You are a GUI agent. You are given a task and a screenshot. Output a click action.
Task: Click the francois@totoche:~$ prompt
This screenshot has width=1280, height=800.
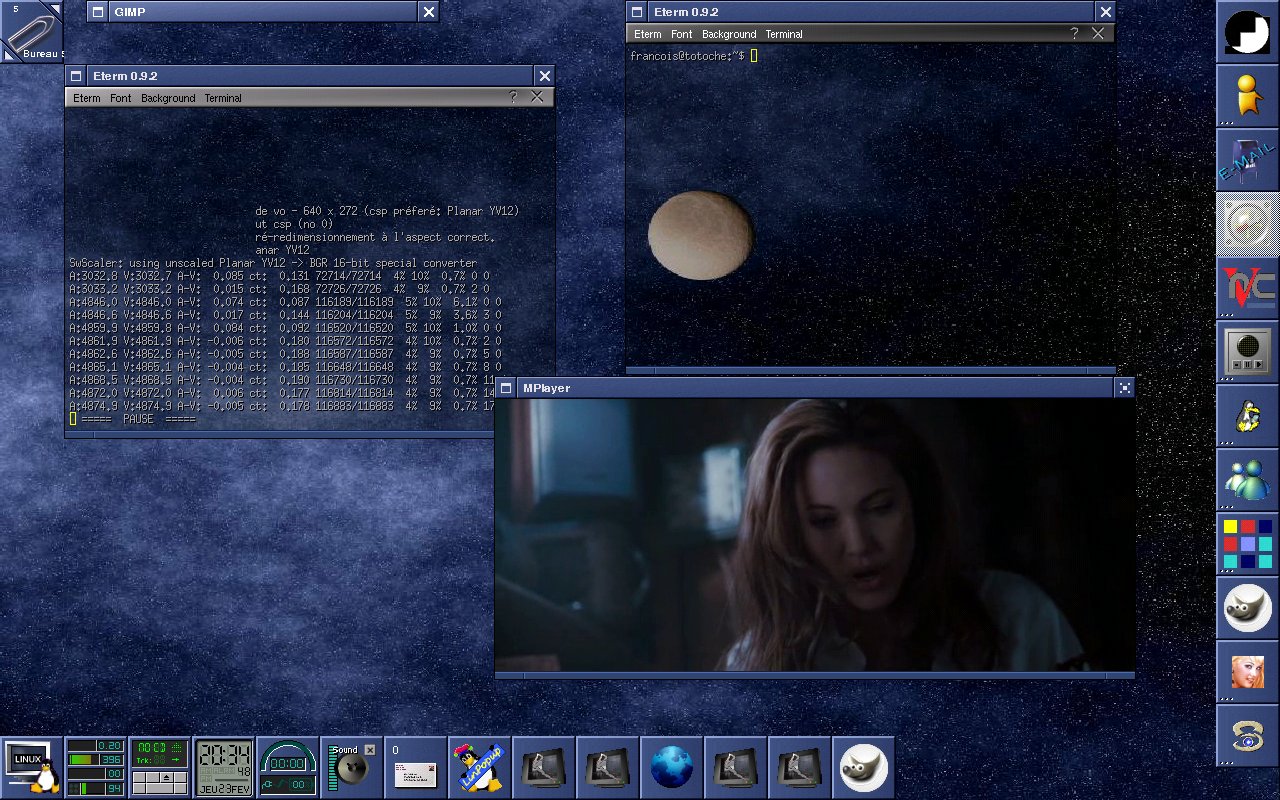coord(687,56)
